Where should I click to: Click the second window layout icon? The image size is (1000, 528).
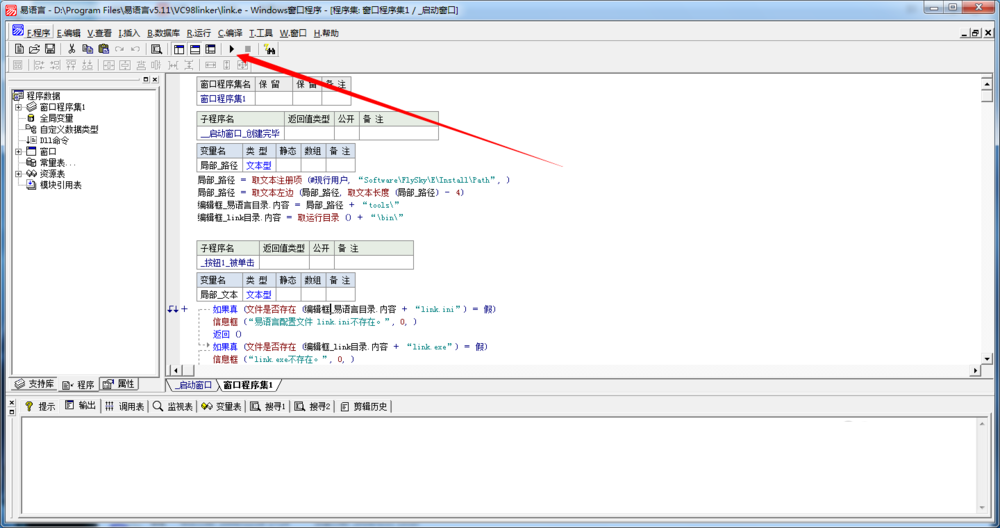pos(195,49)
